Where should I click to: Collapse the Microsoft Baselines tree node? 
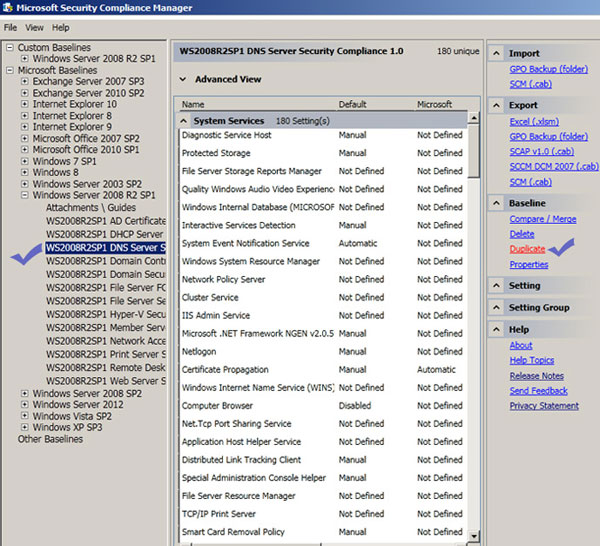(x=10, y=70)
